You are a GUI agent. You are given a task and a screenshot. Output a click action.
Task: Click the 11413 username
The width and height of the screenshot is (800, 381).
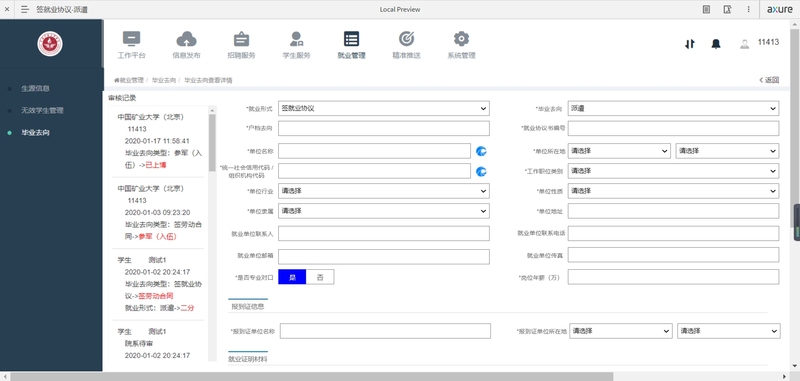pos(768,42)
